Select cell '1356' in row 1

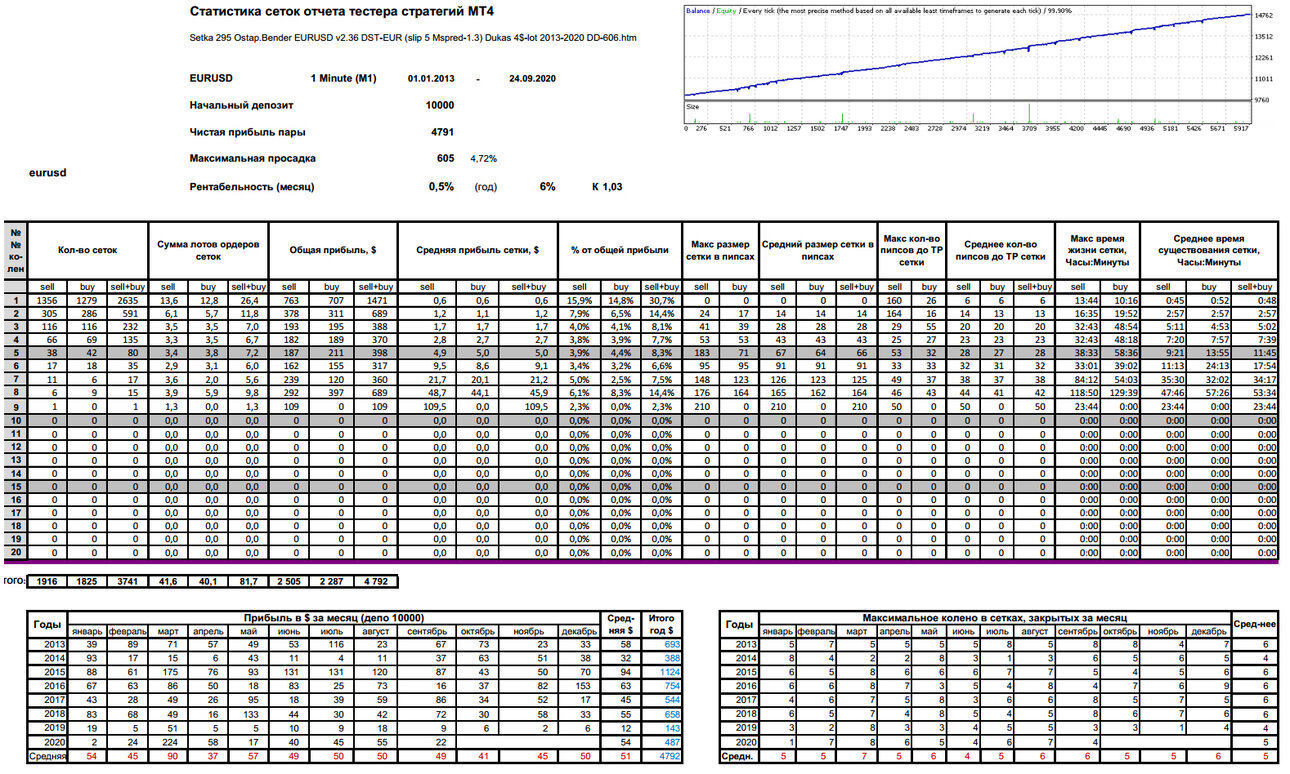pos(47,300)
